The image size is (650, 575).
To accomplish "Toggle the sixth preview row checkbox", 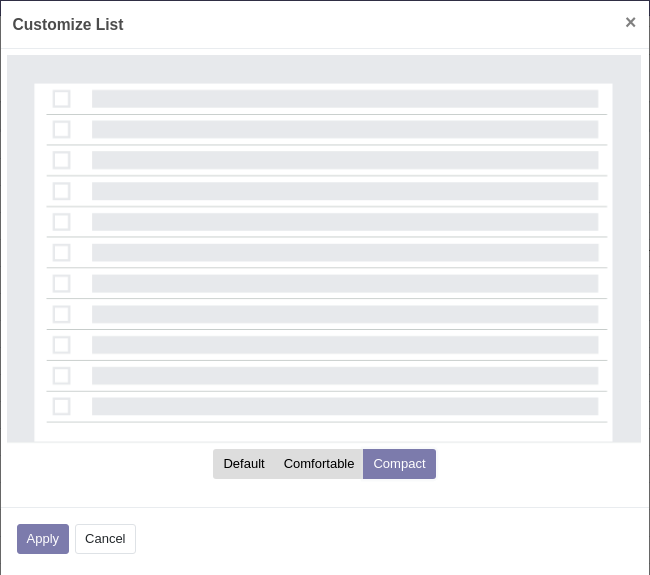I will point(62,252).
